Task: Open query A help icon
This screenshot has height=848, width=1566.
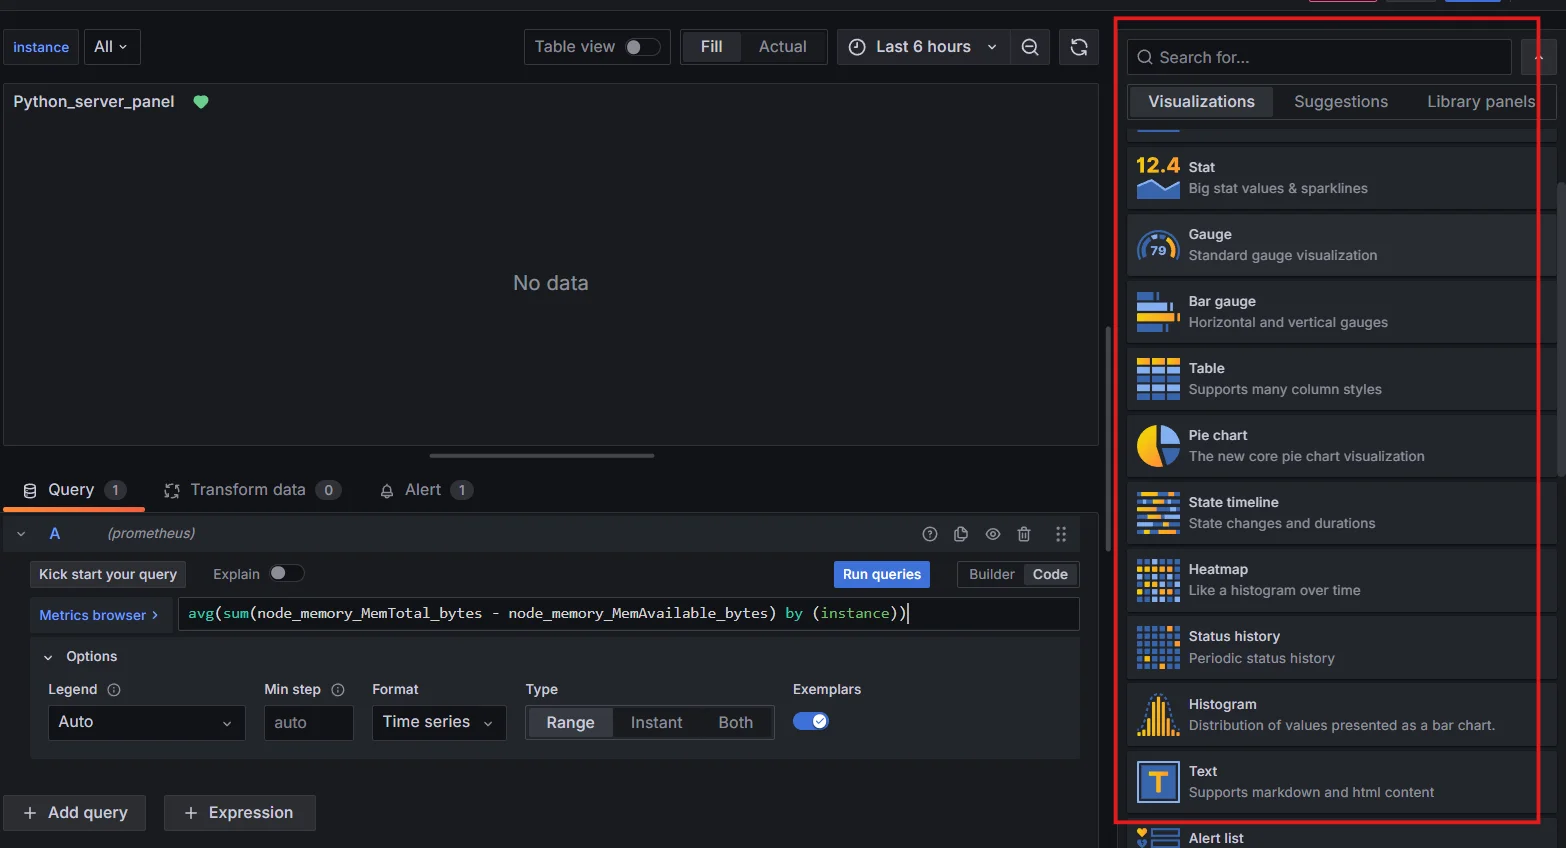Action: [x=930, y=534]
